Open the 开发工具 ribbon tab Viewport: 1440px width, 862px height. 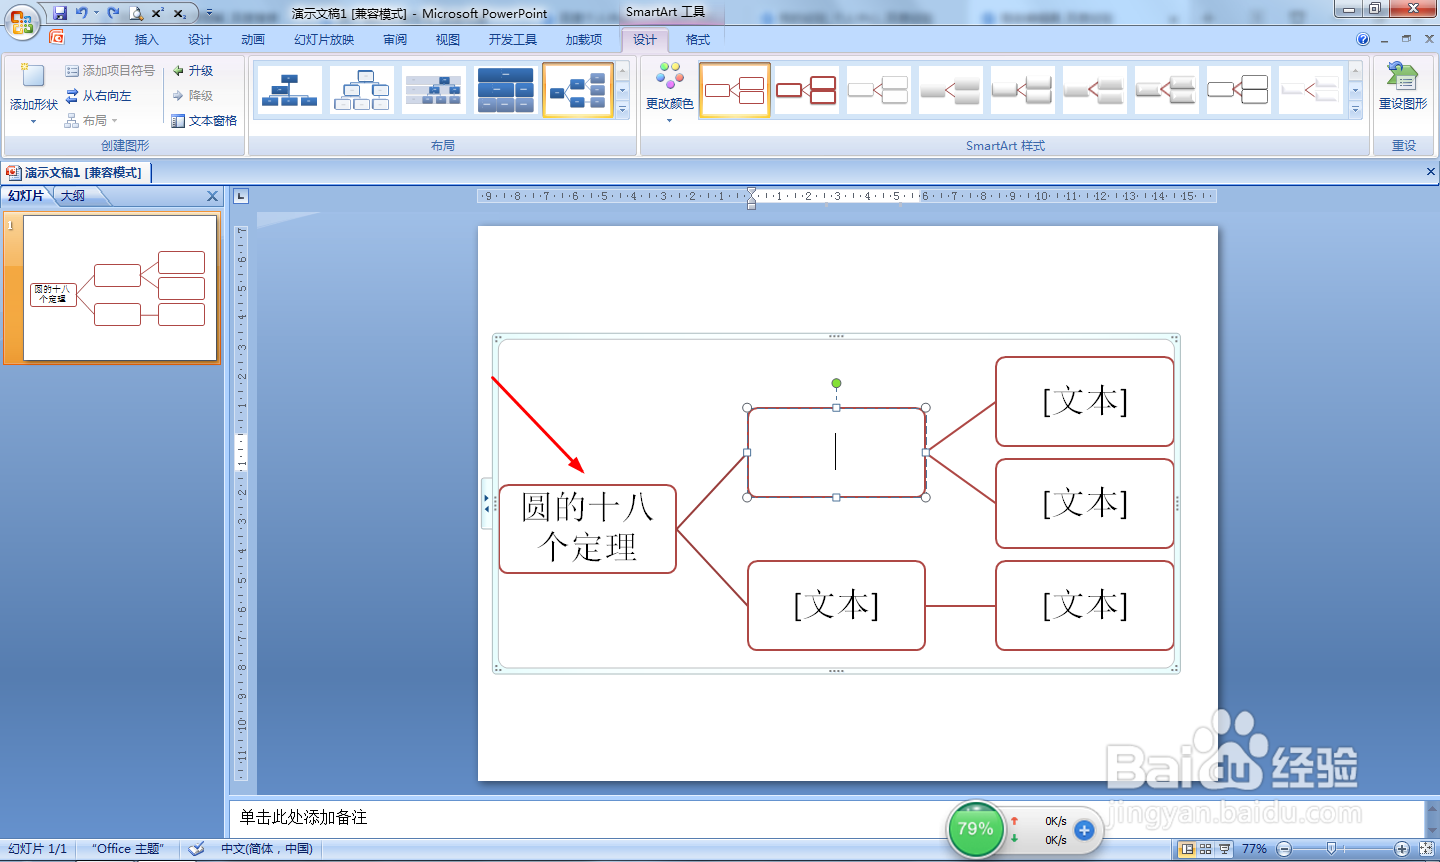pyautogui.click(x=513, y=40)
